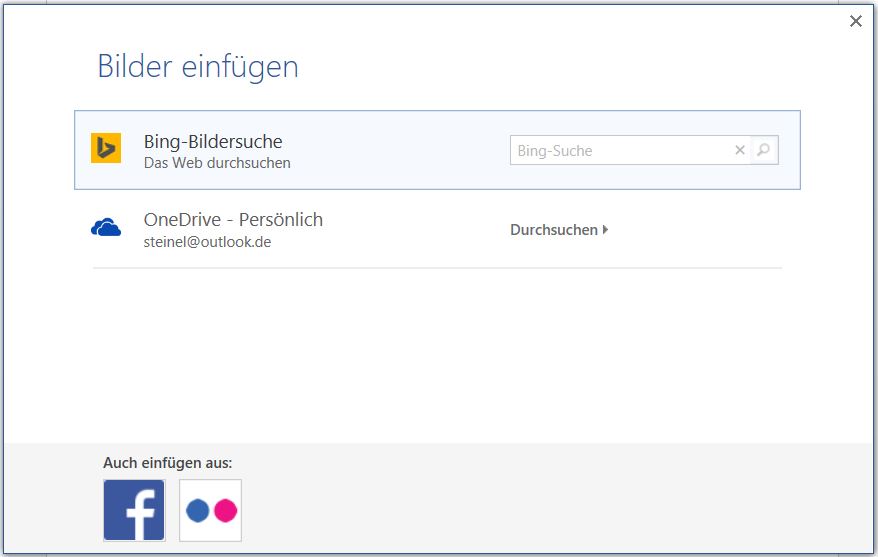Click the Auch einfügen aus label
The width and height of the screenshot is (878, 557).
pos(167,463)
